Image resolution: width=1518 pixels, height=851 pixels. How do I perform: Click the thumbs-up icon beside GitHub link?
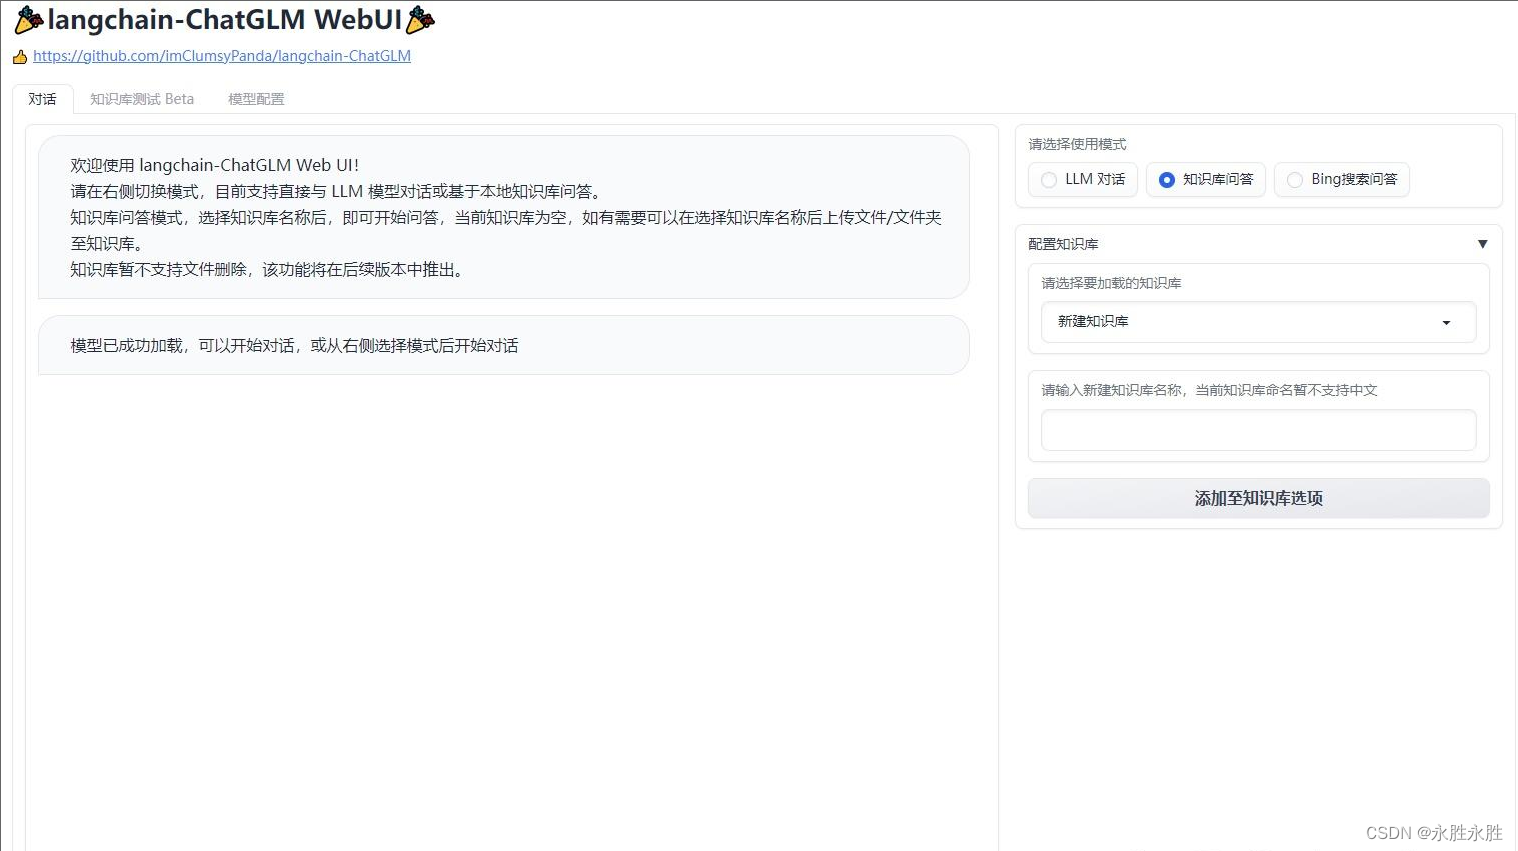coord(20,57)
